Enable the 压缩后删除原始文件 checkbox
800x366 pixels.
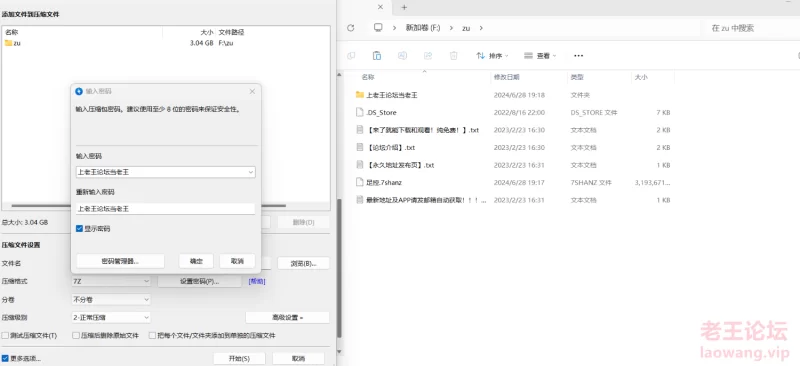(x=76, y=336)
